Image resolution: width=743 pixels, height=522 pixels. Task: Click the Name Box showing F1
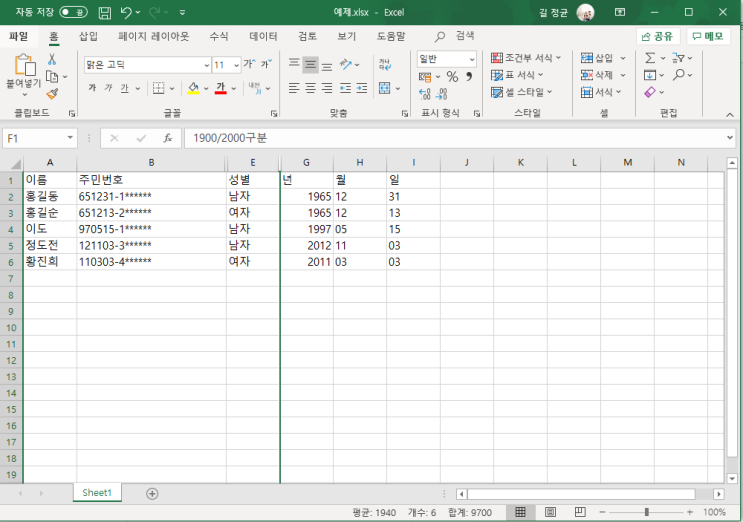40,138
